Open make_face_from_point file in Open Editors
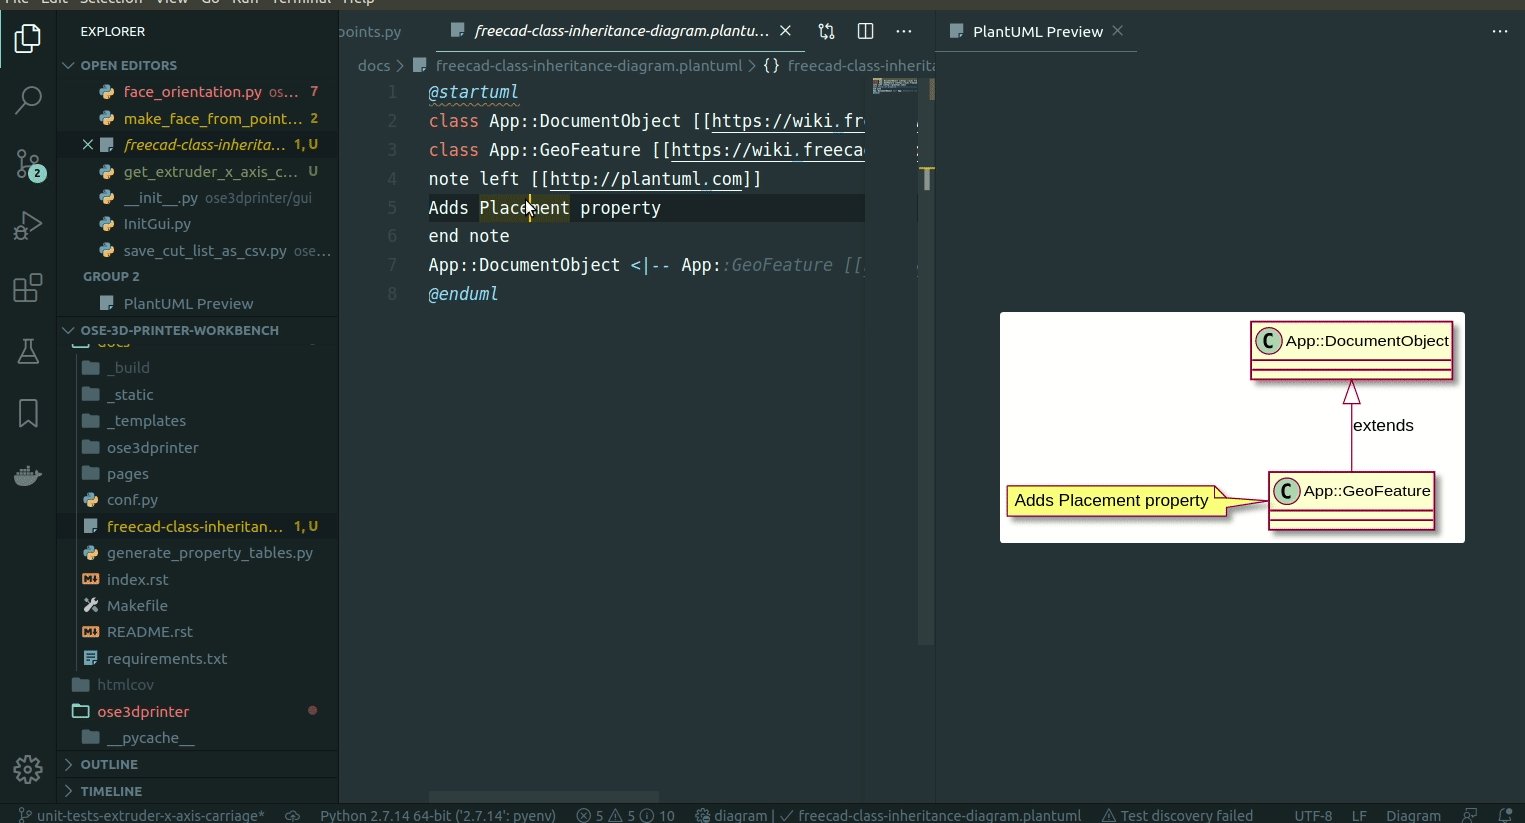 point(197,118)
